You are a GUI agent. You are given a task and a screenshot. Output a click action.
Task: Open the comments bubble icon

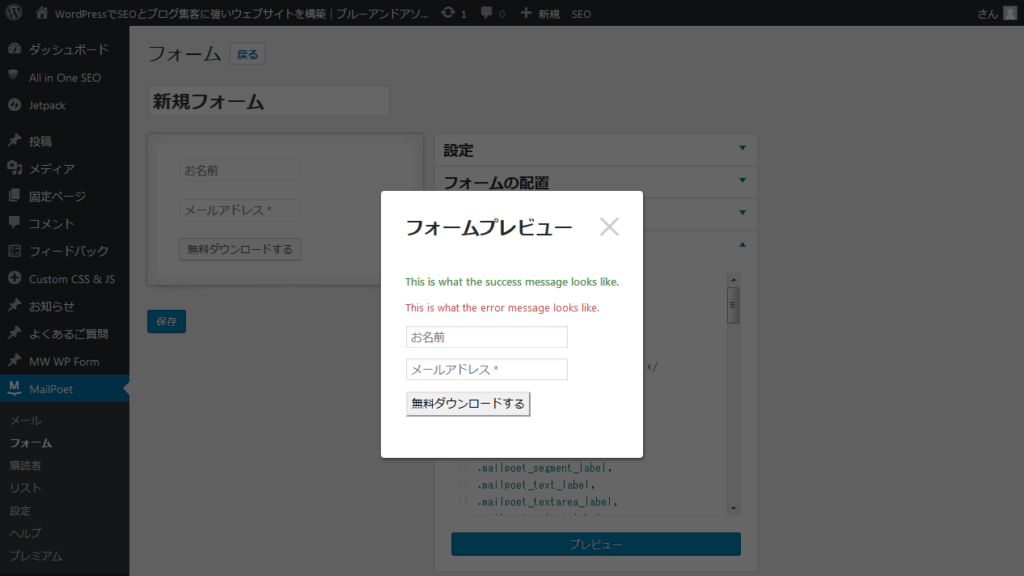pos(486,13)
